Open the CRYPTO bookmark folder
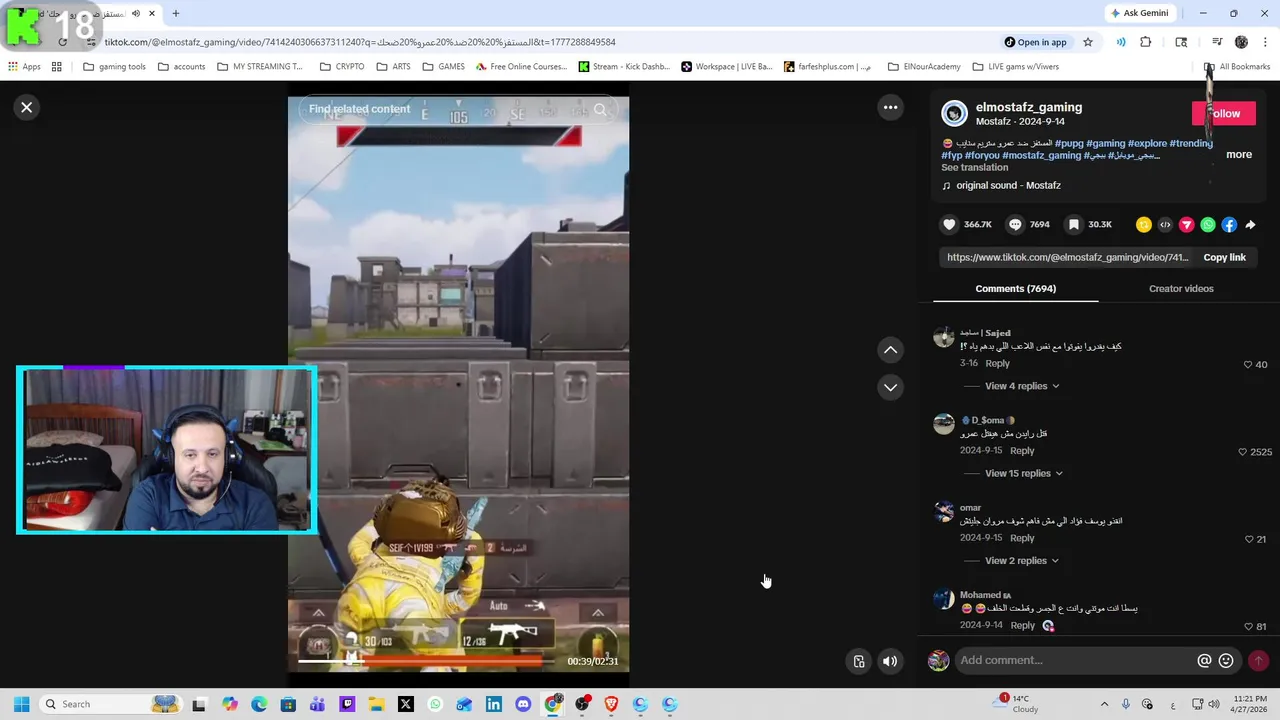Viewport: 1280px width, 720px height. (342, 67)
